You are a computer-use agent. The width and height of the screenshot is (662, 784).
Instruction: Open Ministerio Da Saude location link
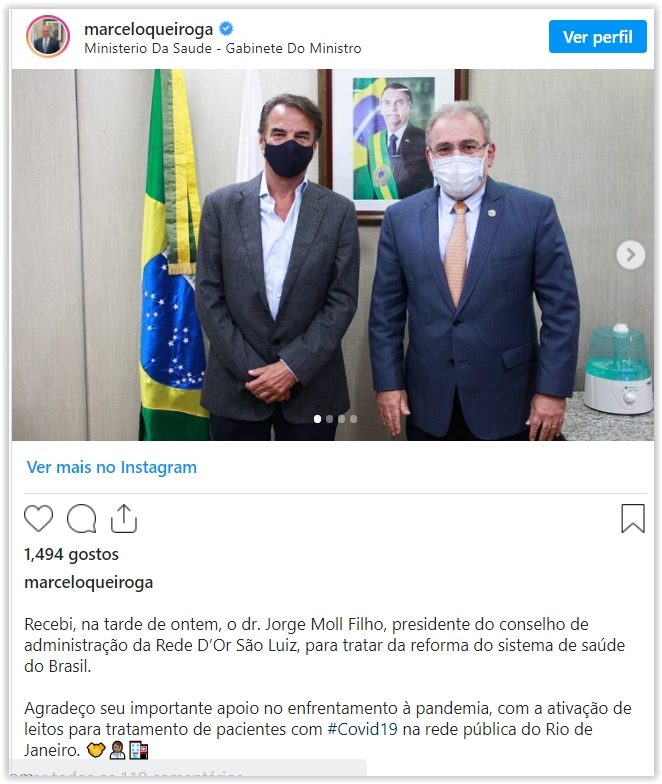point(222,48)
